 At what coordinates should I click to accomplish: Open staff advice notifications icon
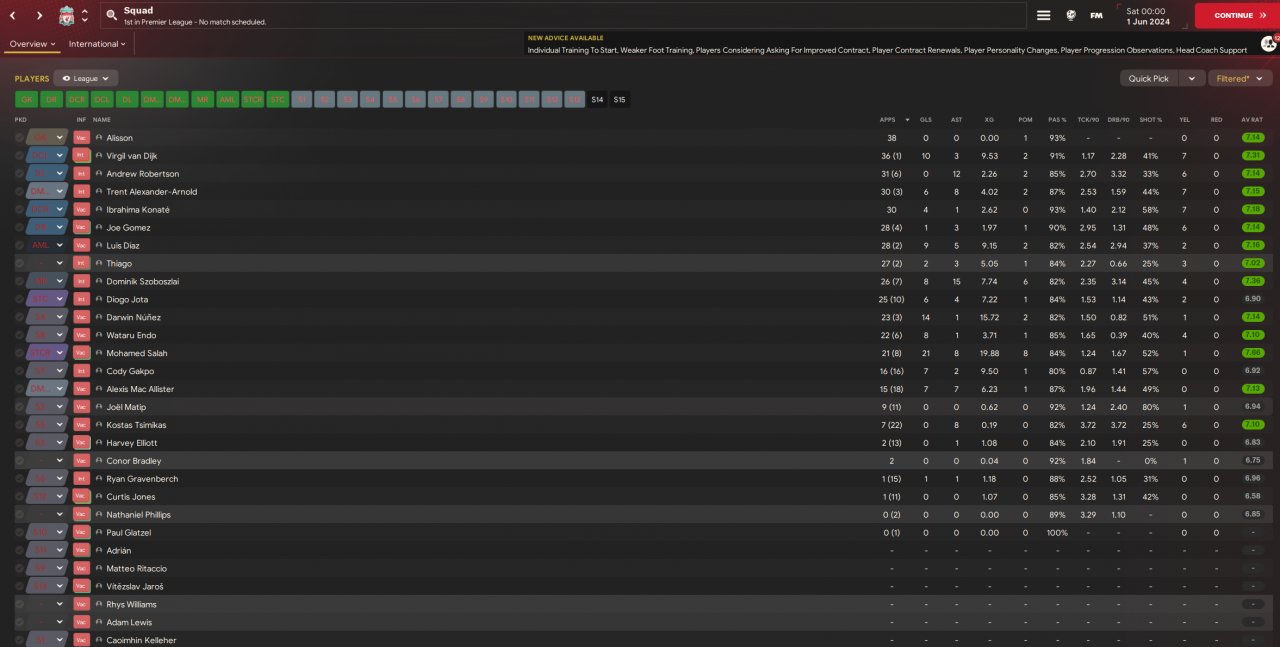point(1269,43)
